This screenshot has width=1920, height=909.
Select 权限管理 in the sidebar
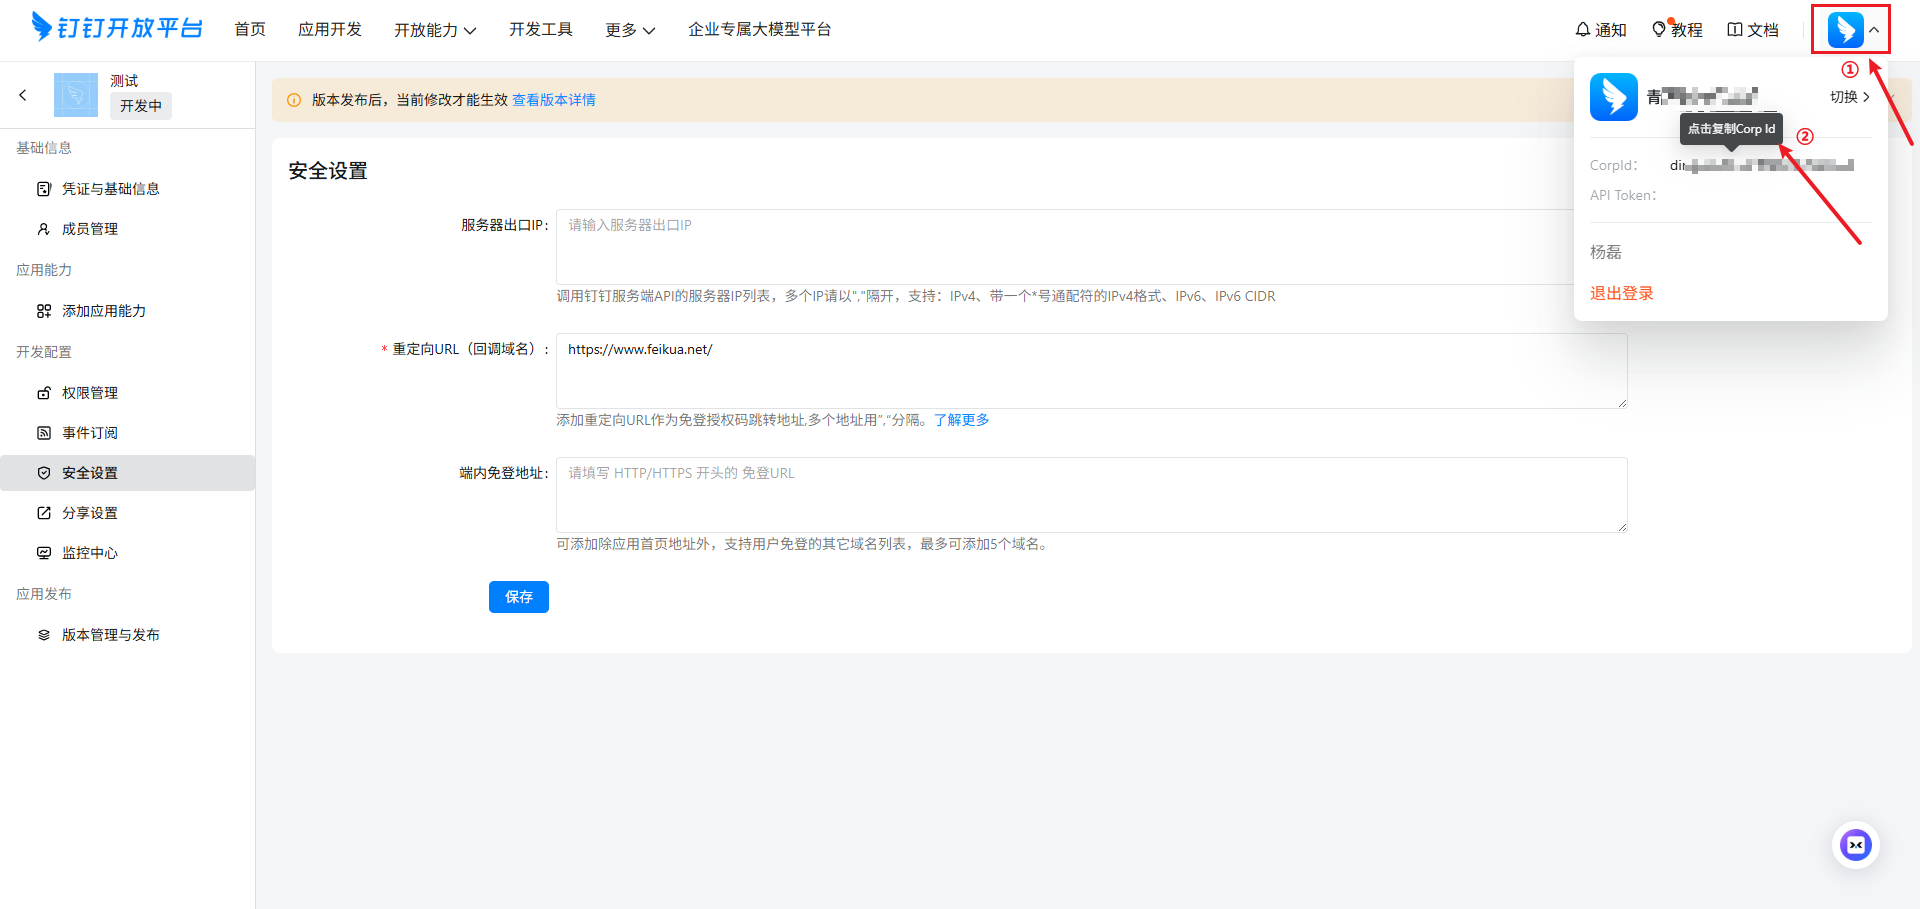click(90, 393)
